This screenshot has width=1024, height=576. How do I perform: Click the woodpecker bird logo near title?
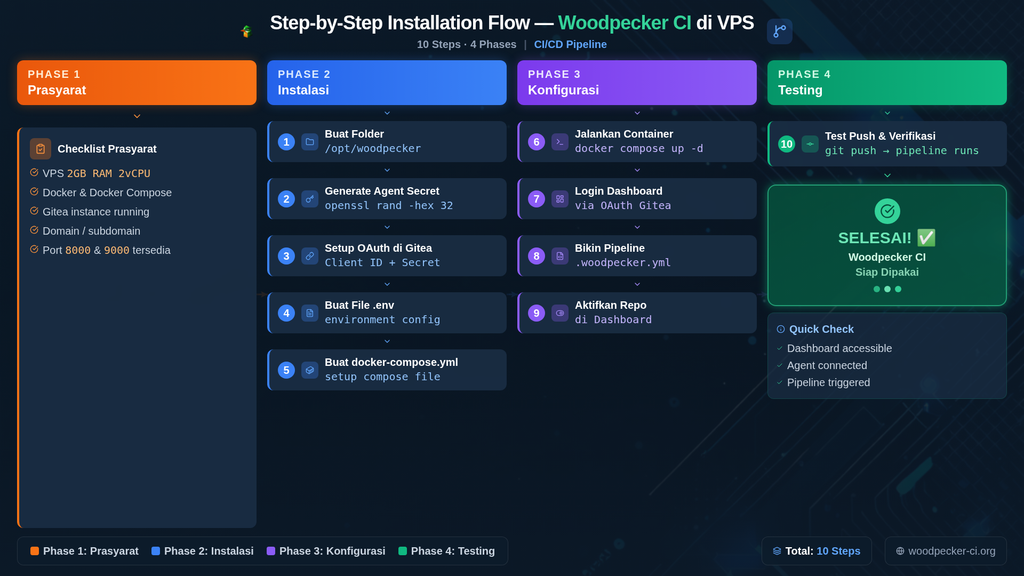coord(246,31)
